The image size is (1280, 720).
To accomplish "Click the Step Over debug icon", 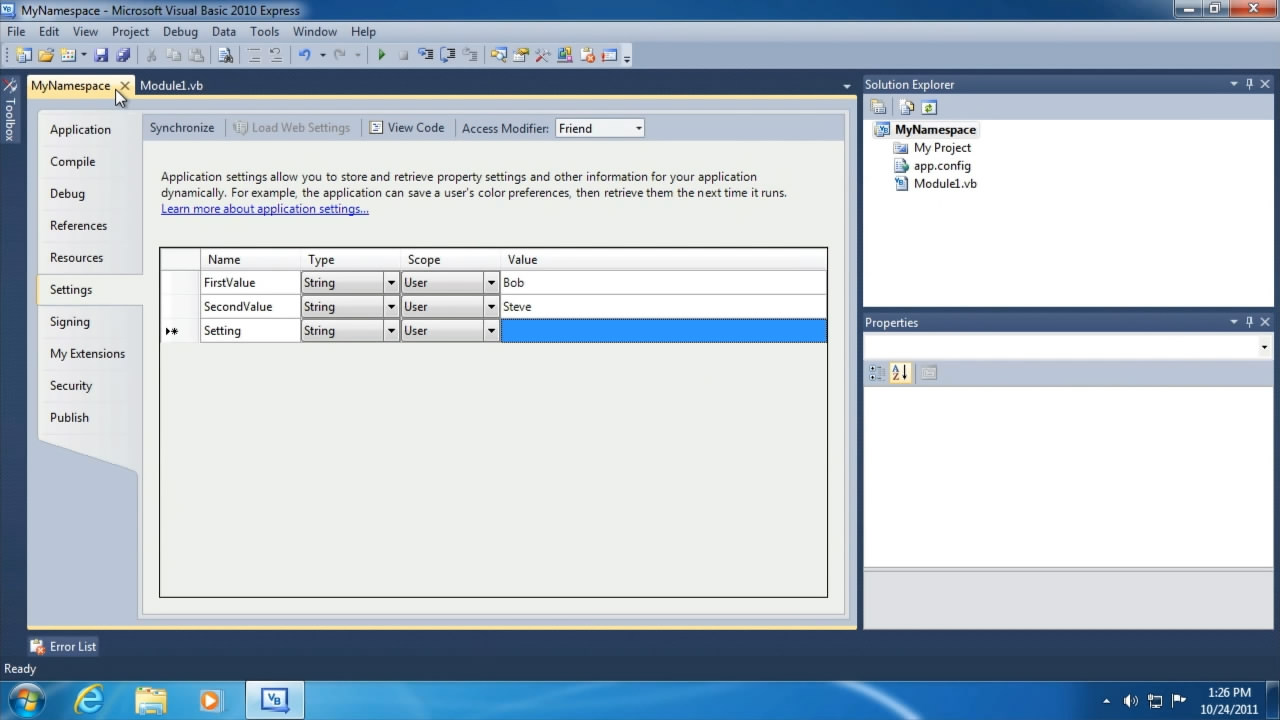I will (447, 55).
